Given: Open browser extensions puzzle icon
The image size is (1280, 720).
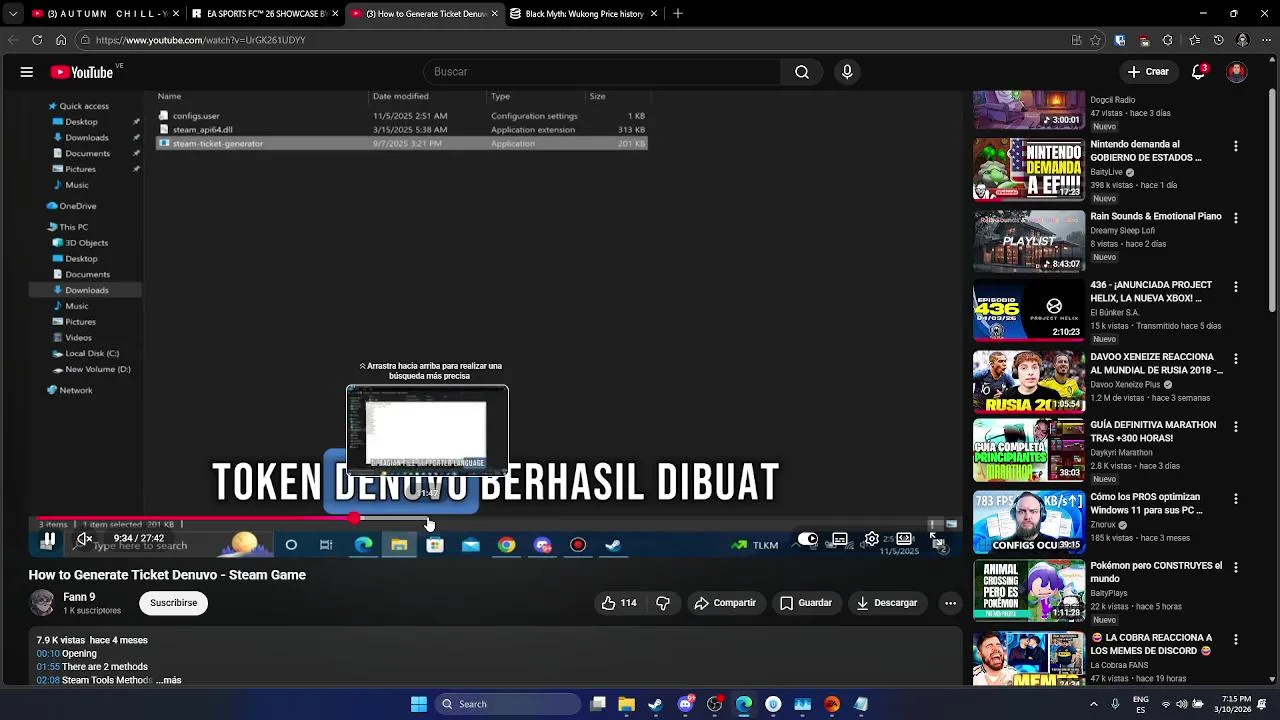Looking at the screenshot, I should click(1167, 40).
